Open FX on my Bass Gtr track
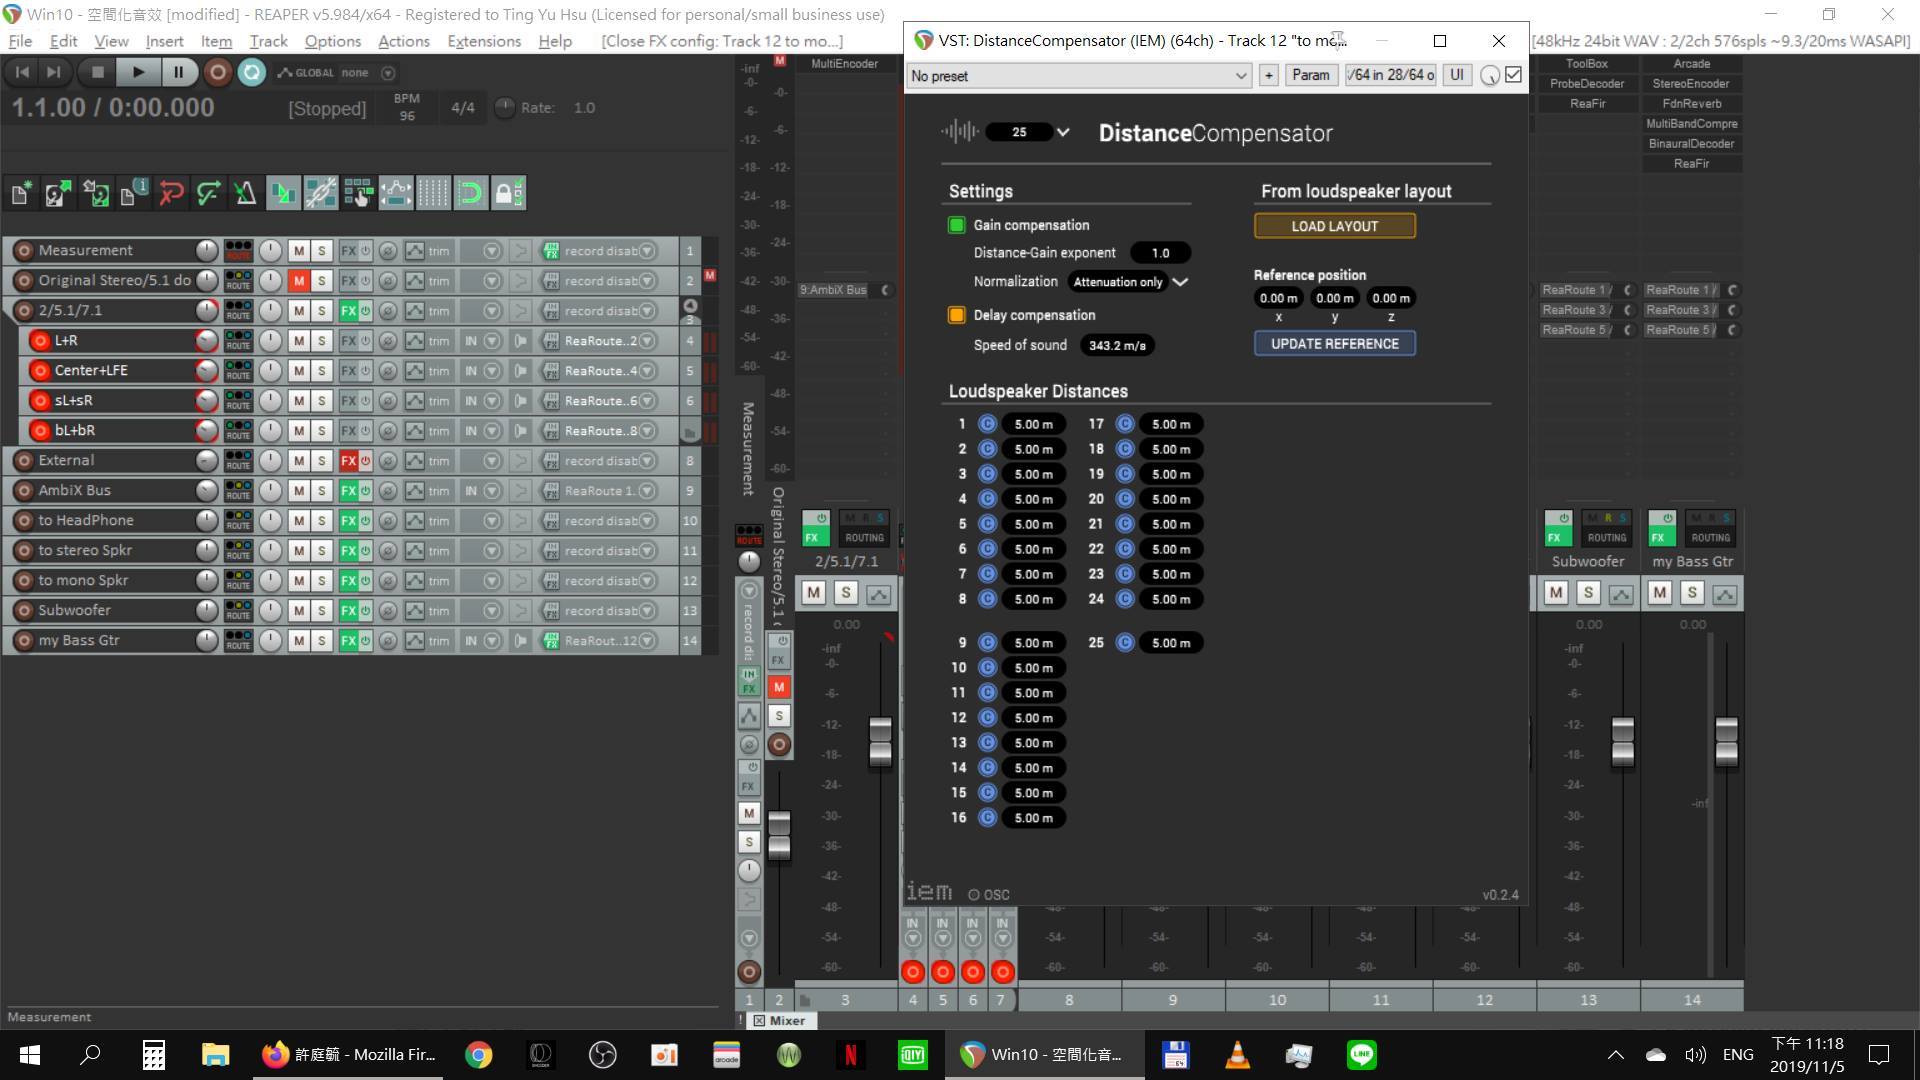Image resolution: width=1920 pixels, height=1080 pixels. pyautogui.click(x=348, y=641)
